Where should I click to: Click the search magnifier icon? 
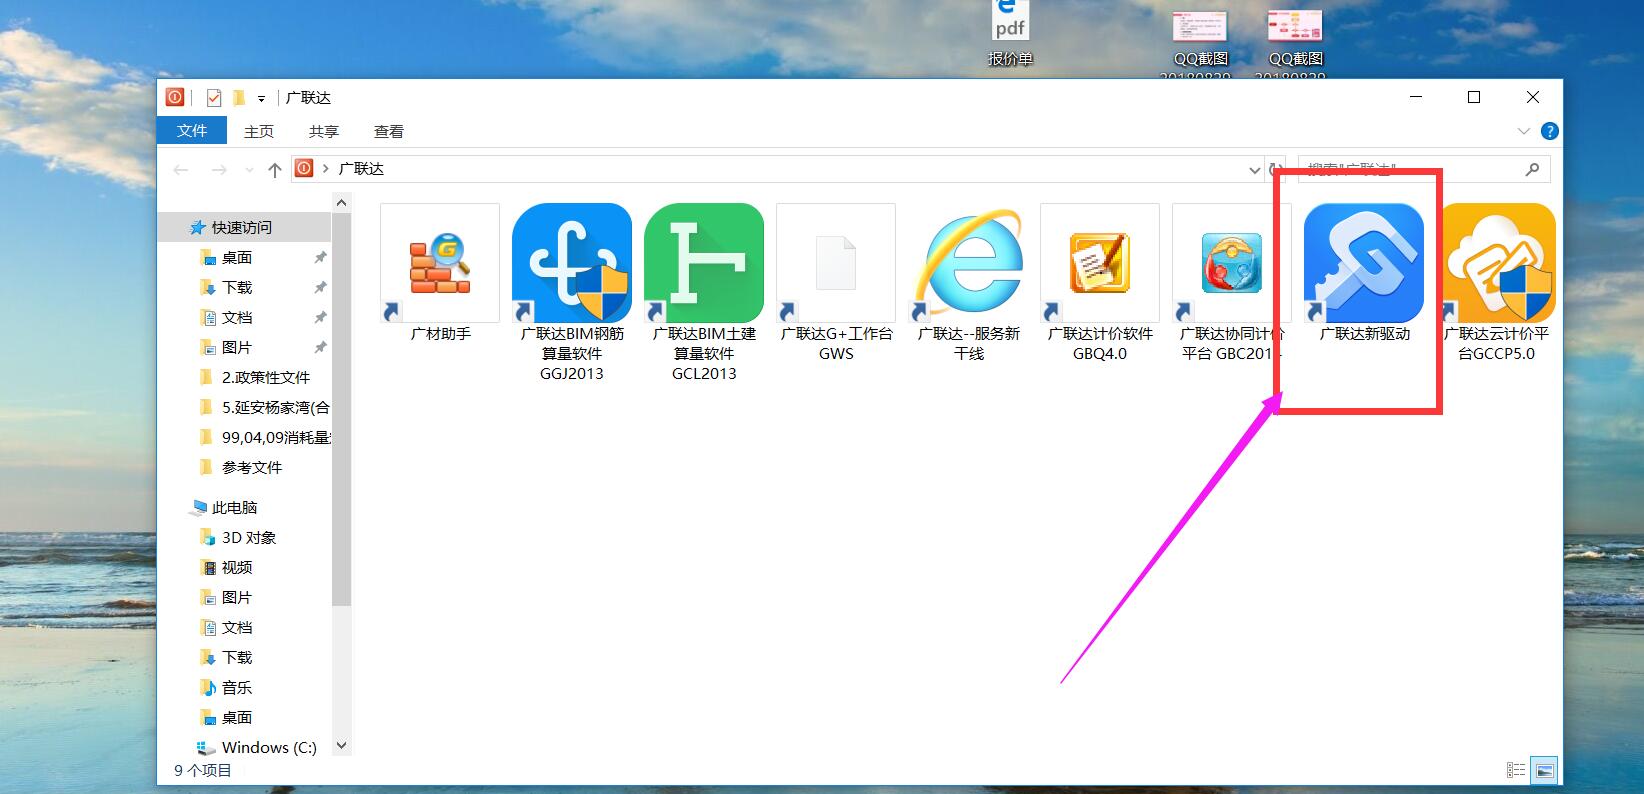[1532, 170]
